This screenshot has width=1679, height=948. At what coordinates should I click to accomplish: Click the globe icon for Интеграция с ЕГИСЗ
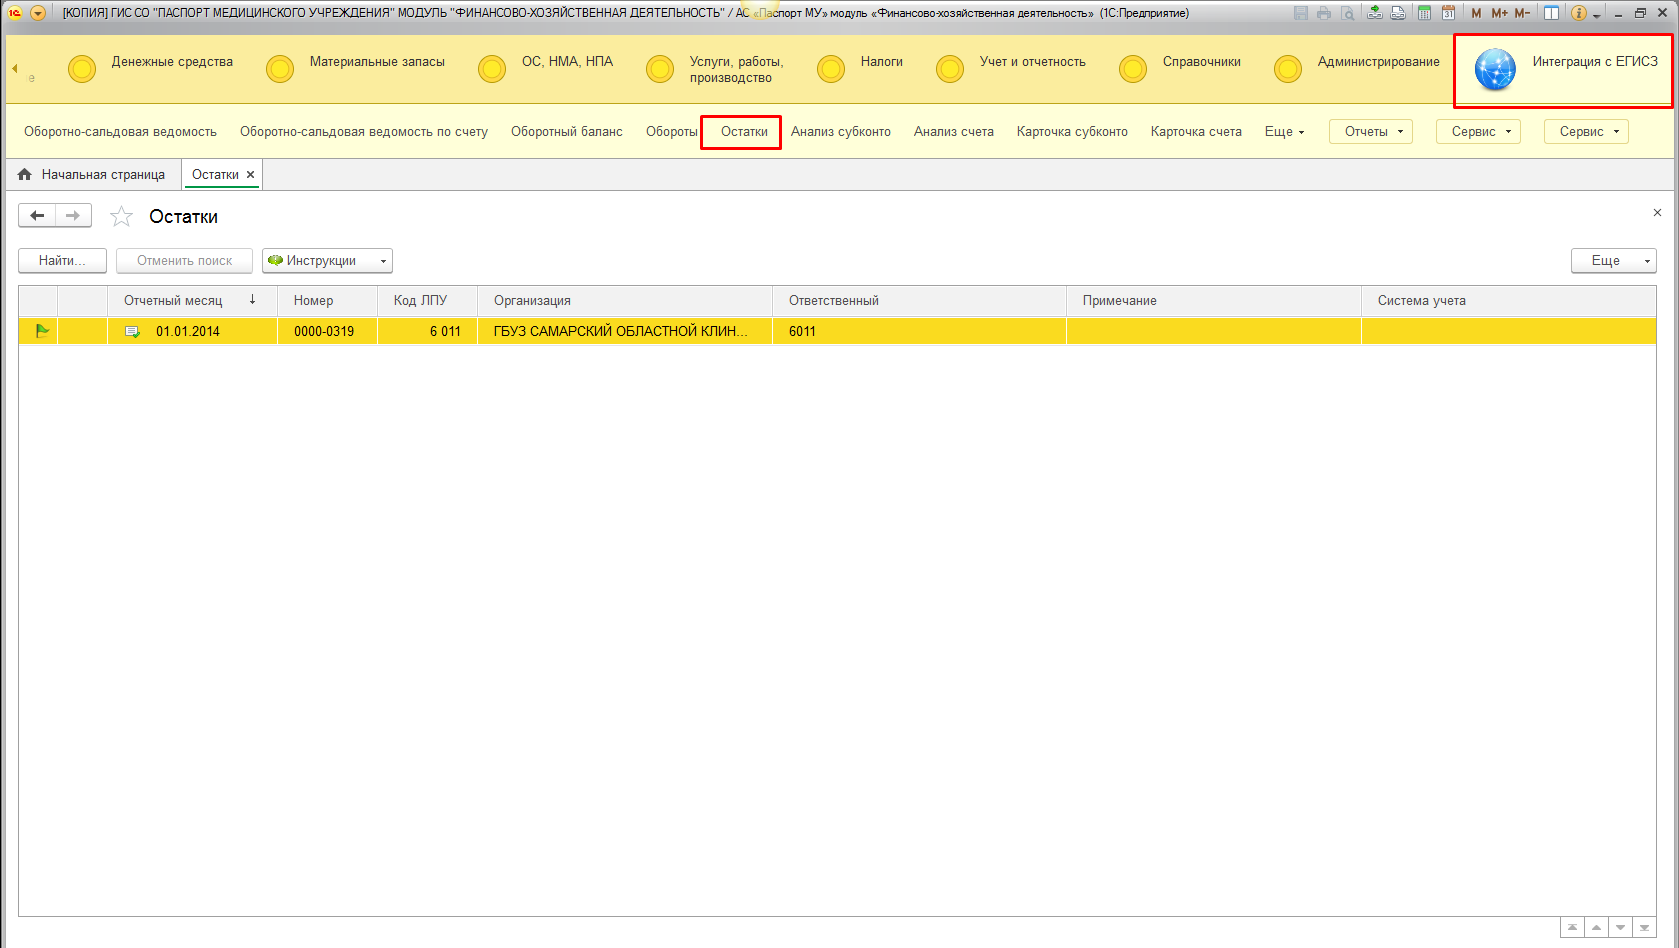(x=1495, y=70)
